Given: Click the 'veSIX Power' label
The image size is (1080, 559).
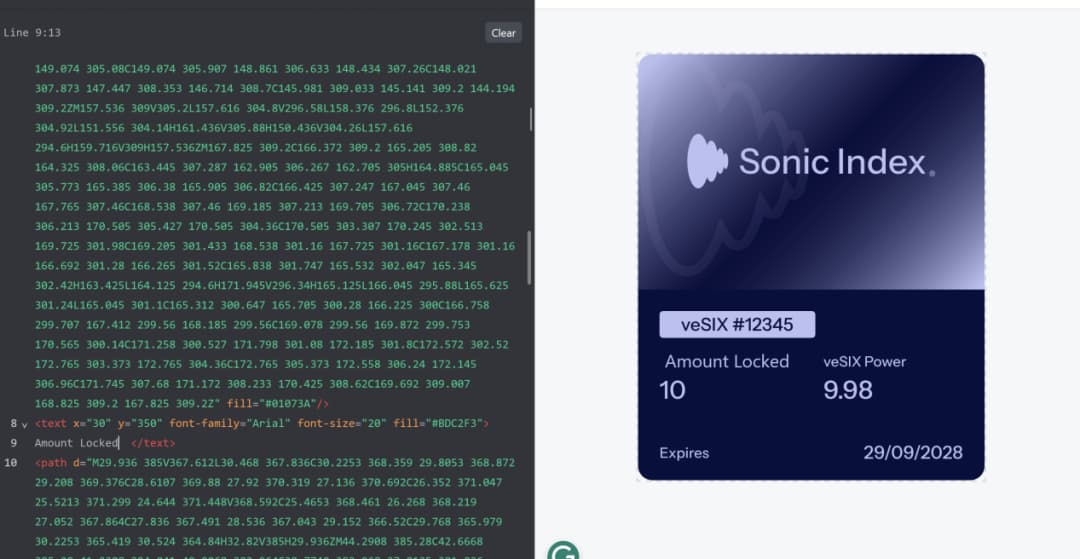Looking at the screenshot, I should (x=864, y=361).
